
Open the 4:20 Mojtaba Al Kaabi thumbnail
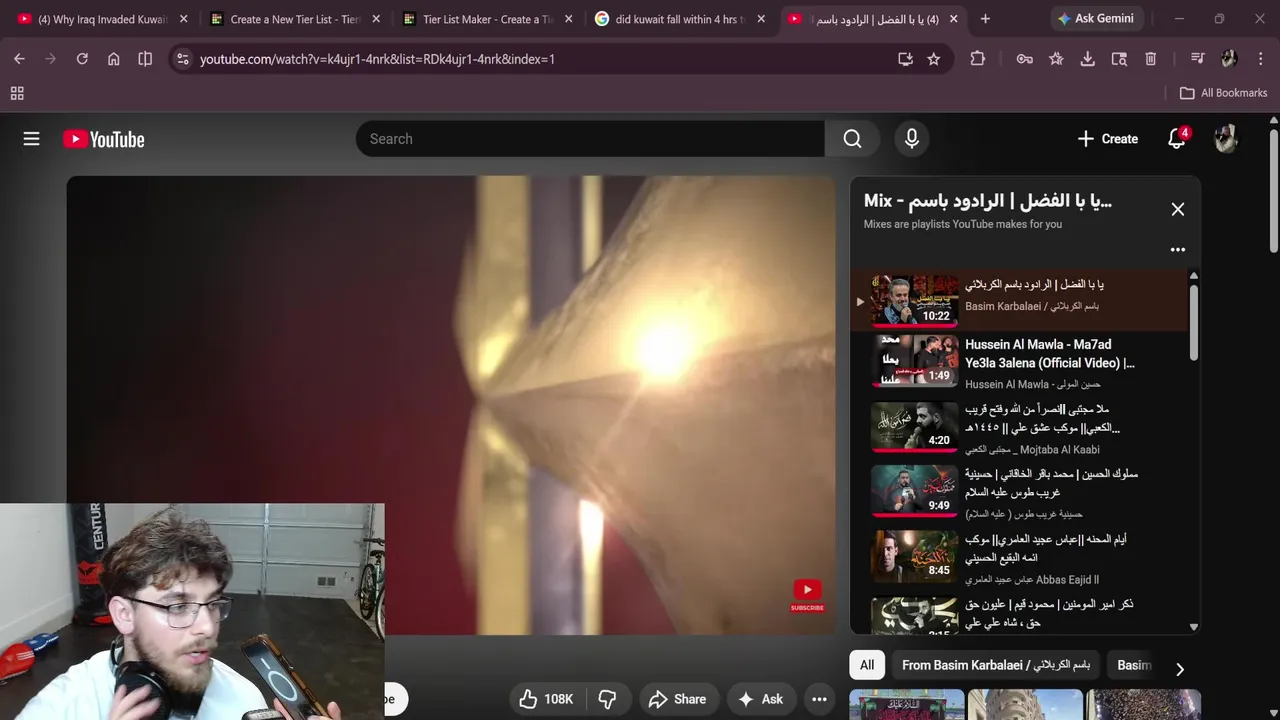pyautogui.click(x=914, y=427)
